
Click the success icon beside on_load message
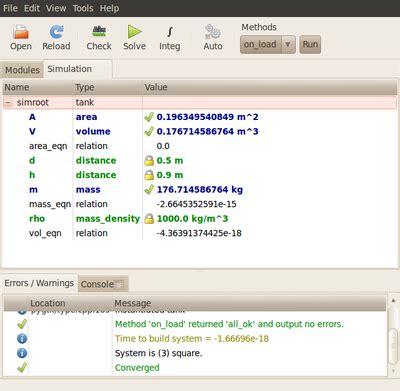(22, 324)
